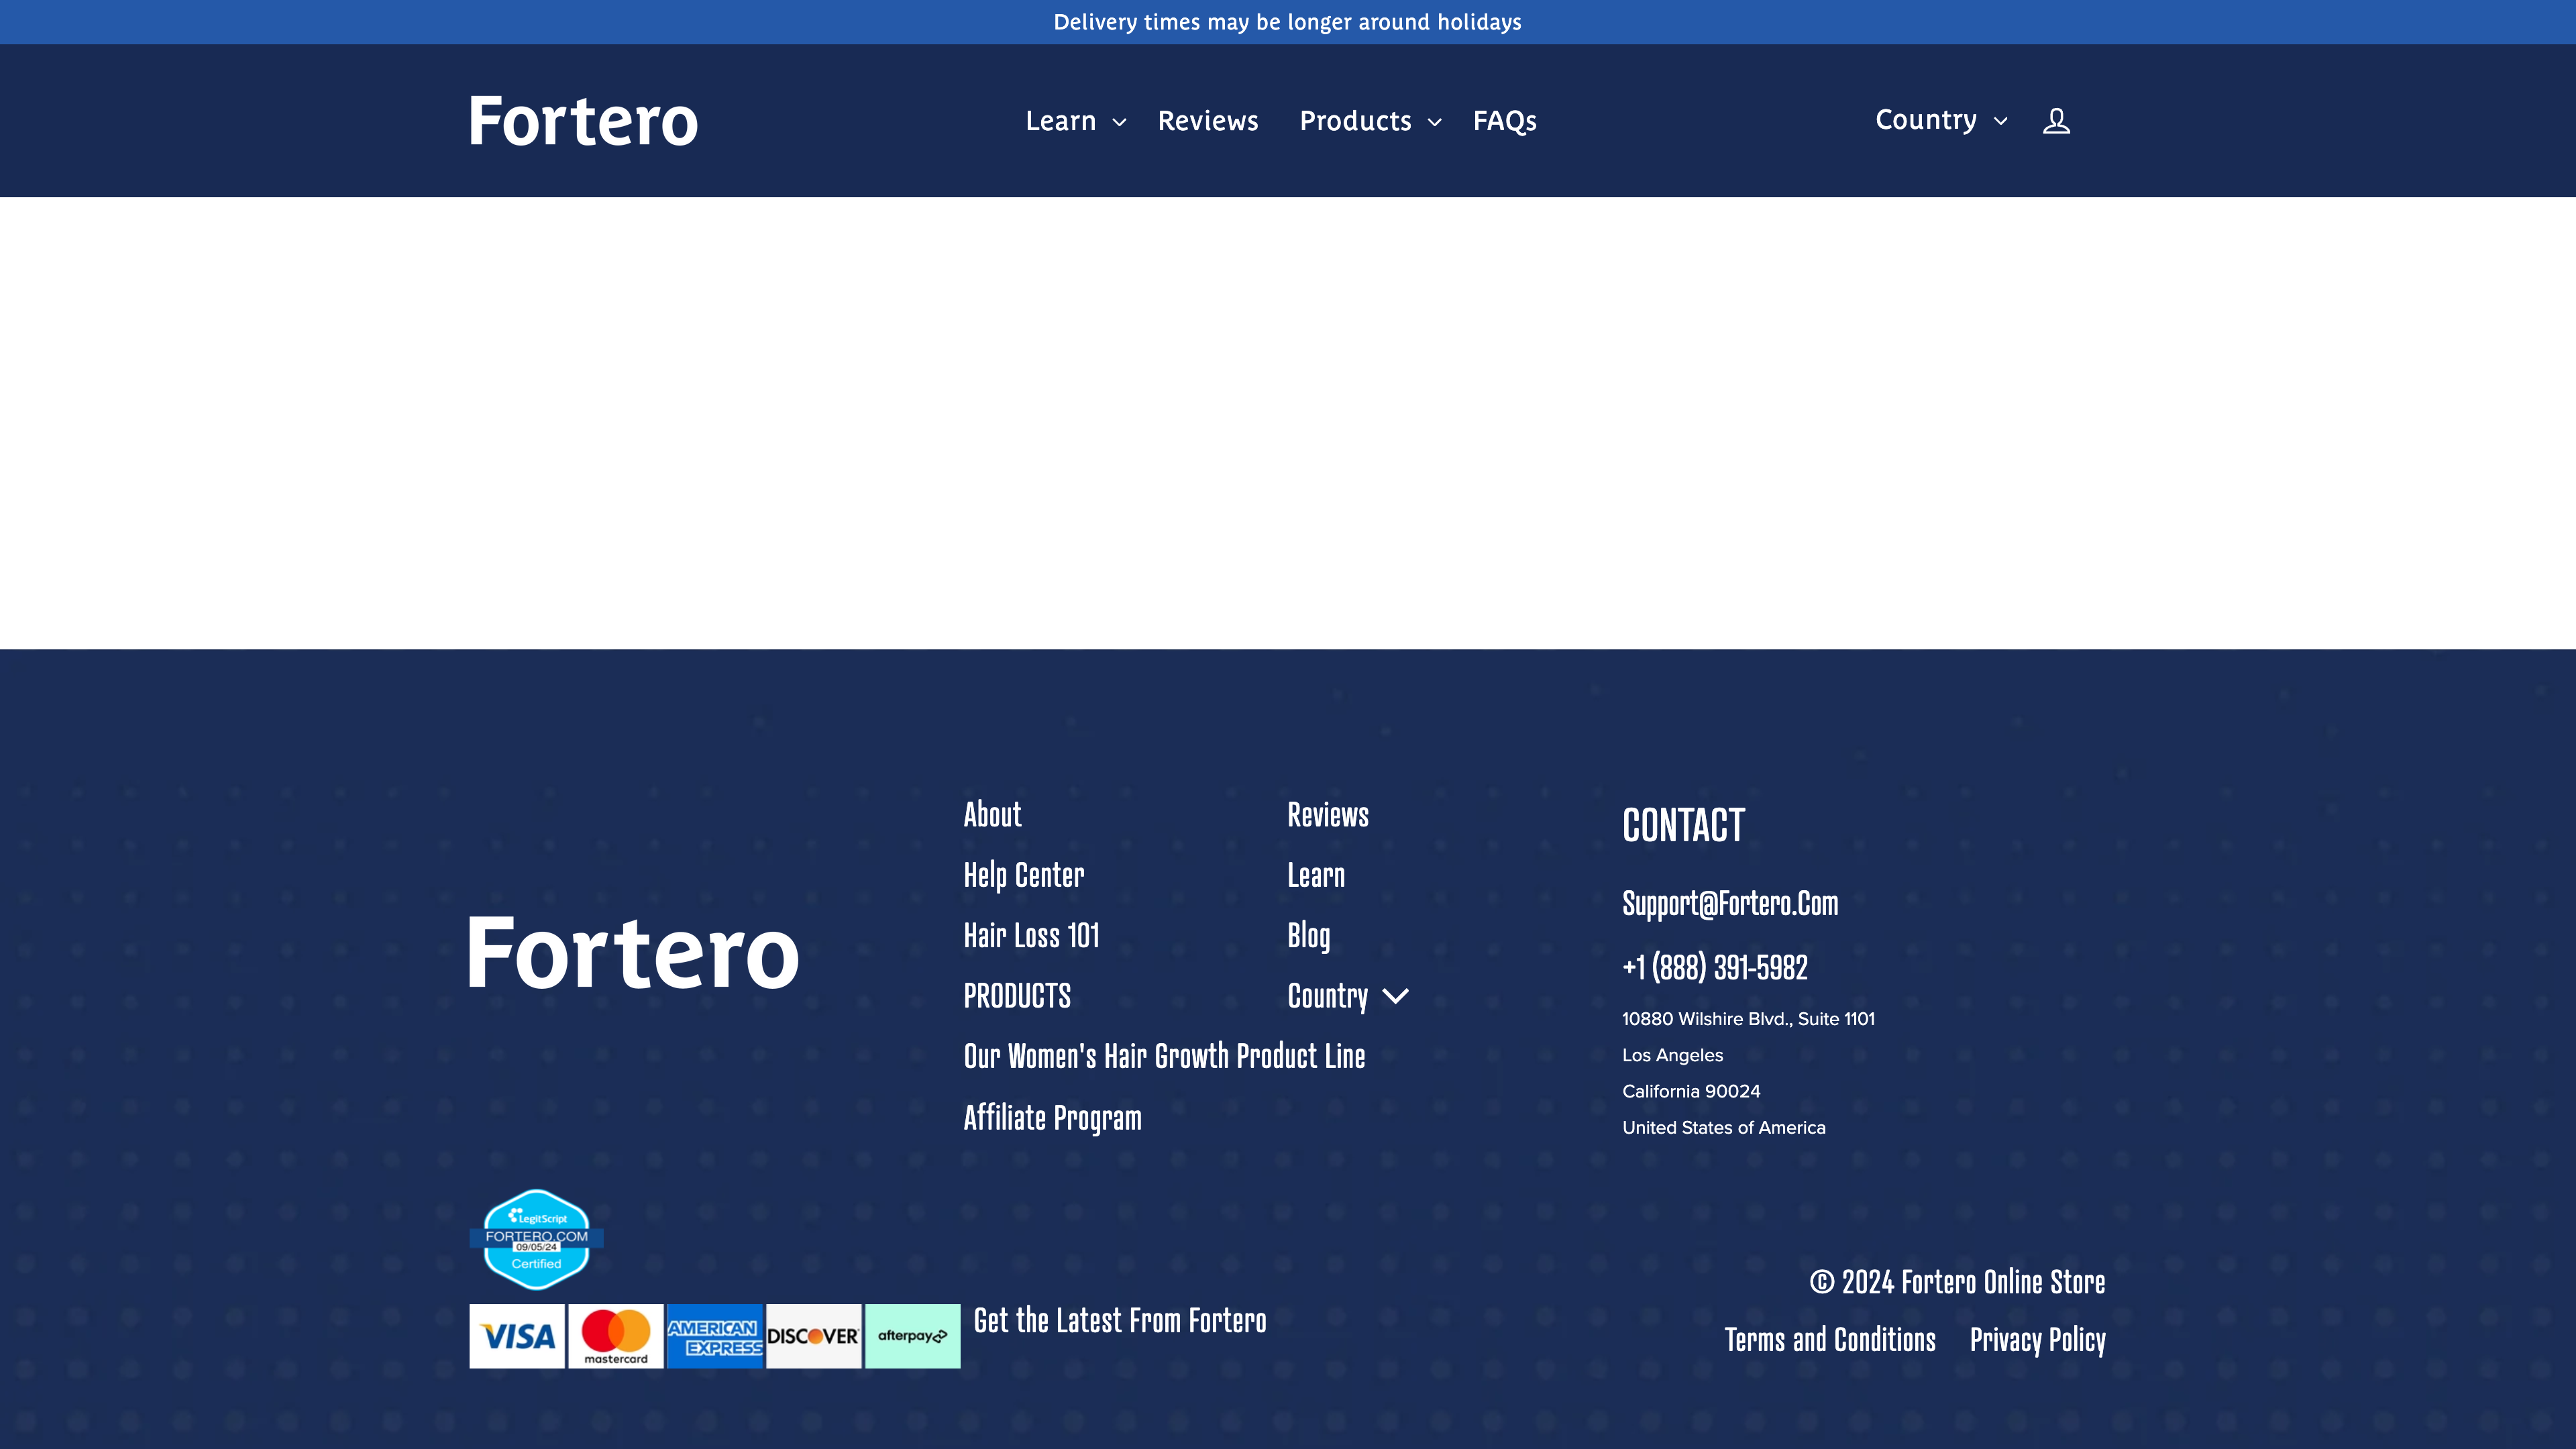This screenshot has height=1449, width=2576.
Task: Open the account login icon
Action: [x=2056, y=121]
